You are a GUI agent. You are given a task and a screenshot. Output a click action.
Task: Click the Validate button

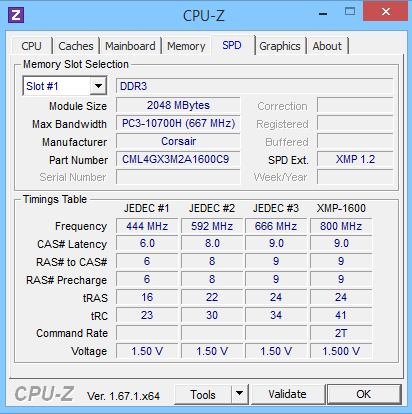point(287,394)
